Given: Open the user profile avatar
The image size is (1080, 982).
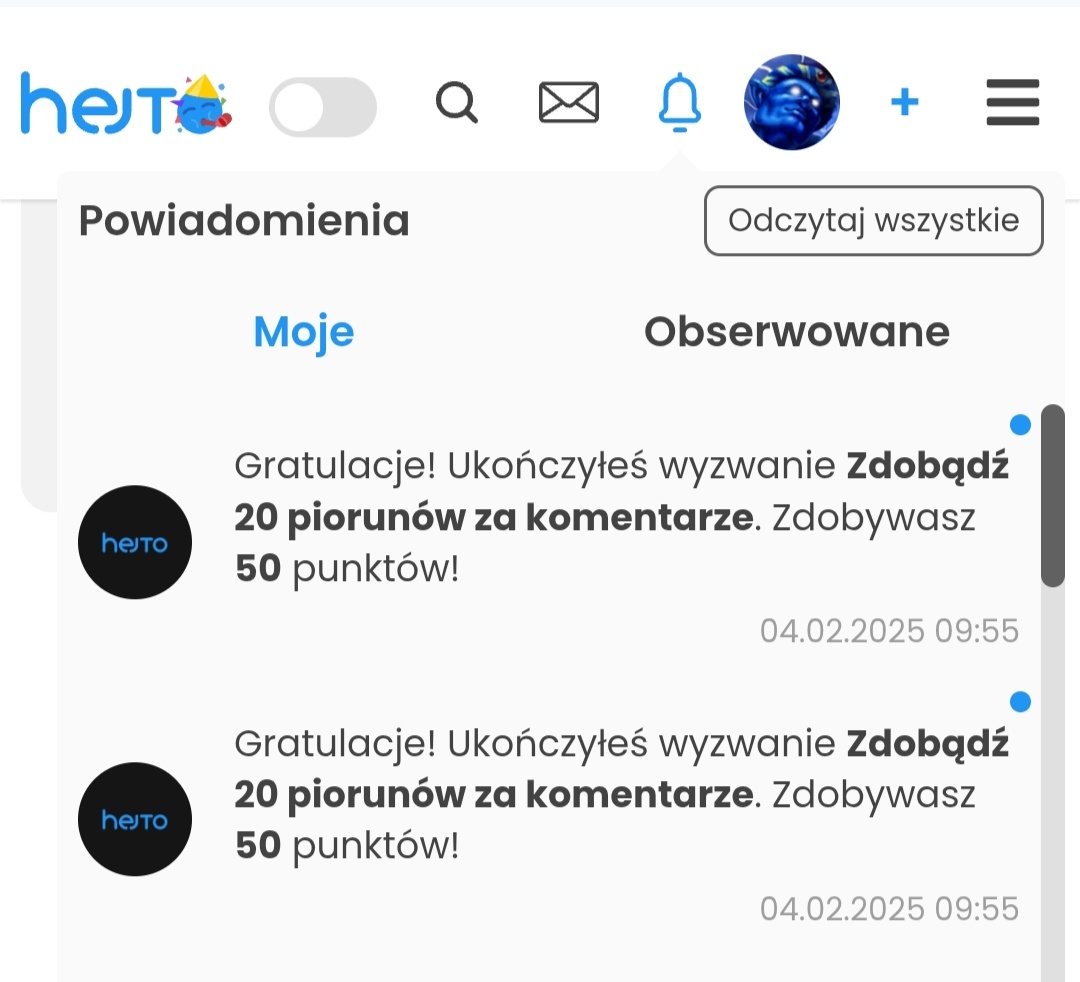Looking at the screenshot, I should pyautogui.click(x=792, y=102).
